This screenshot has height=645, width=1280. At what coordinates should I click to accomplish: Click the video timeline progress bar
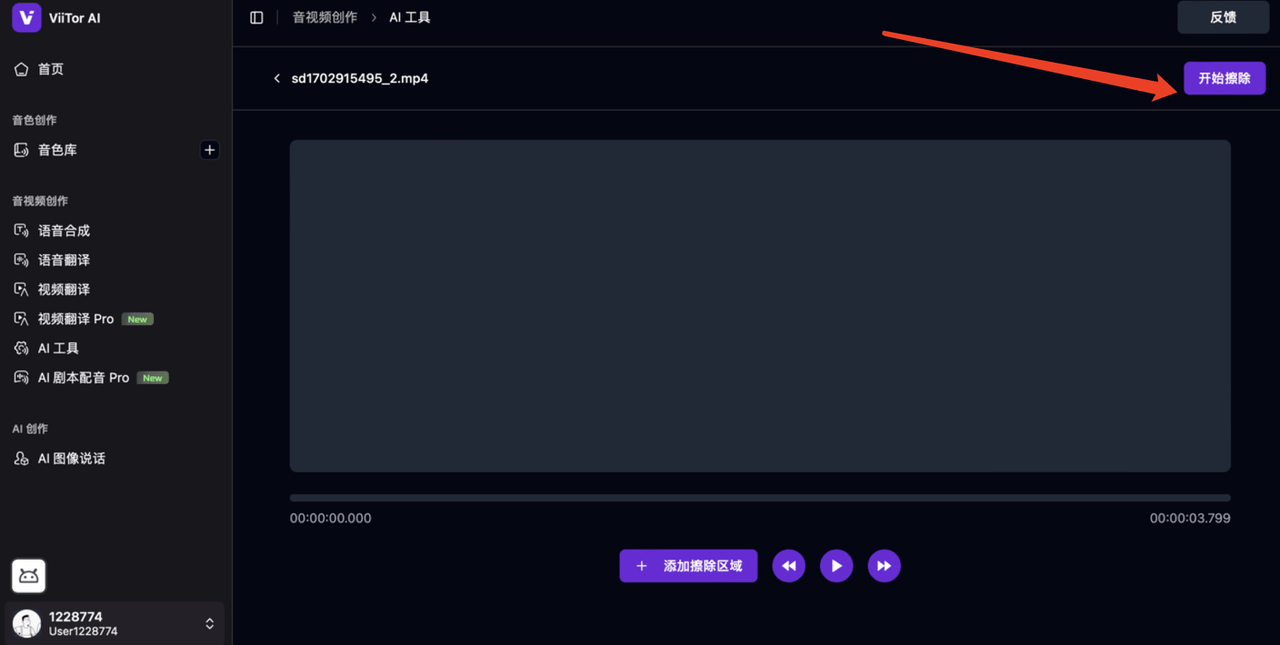point(760,498)
